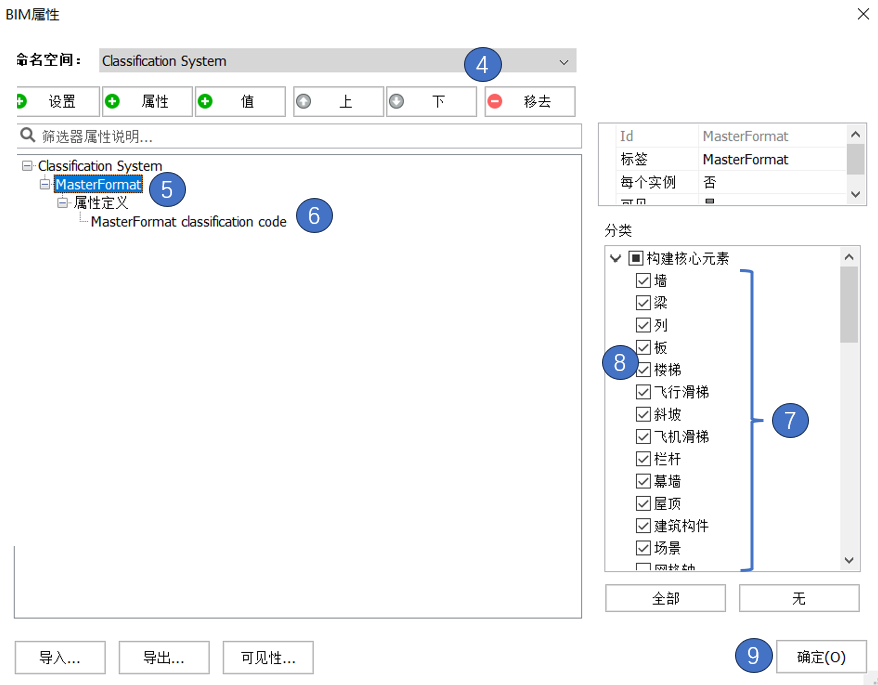878x685 pixels.
Task: Click the 值 add button
Action: pyautogui.click(x=240, y=101)
